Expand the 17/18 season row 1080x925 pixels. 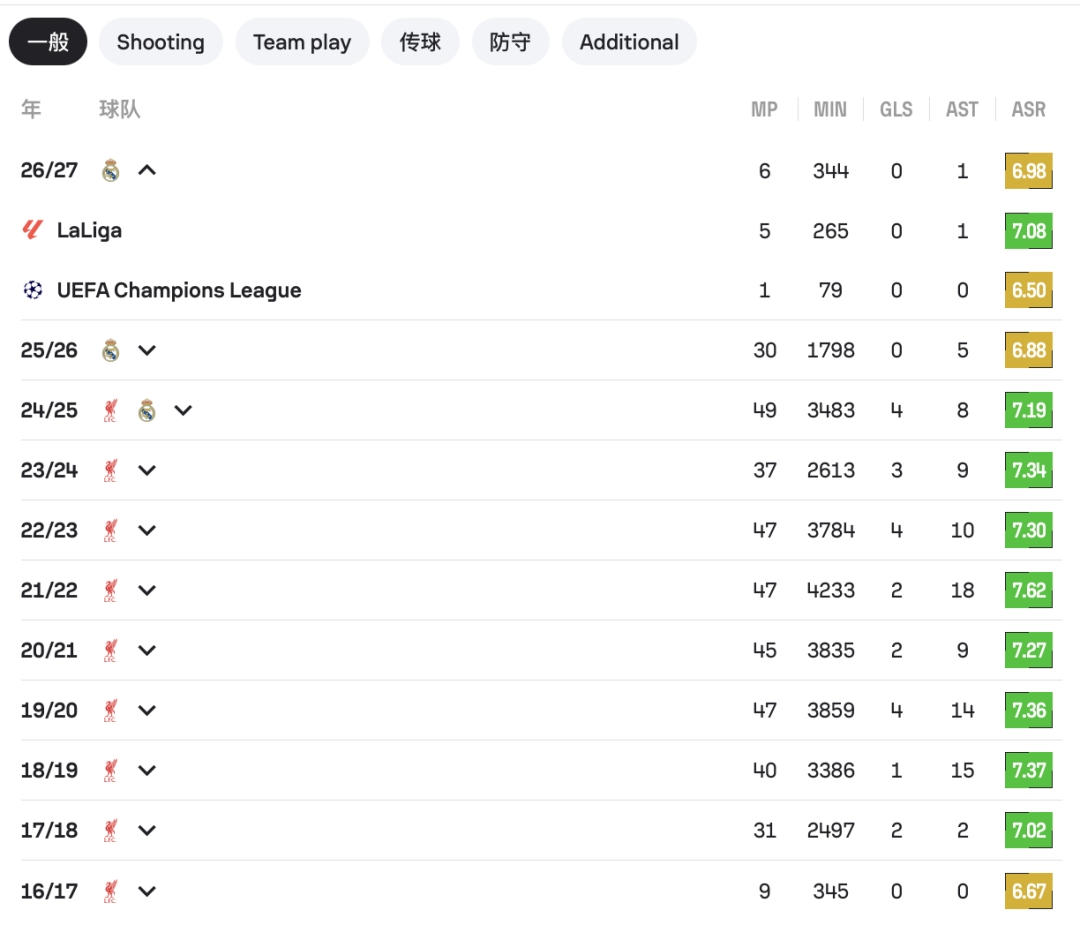(x=147, y=830)
